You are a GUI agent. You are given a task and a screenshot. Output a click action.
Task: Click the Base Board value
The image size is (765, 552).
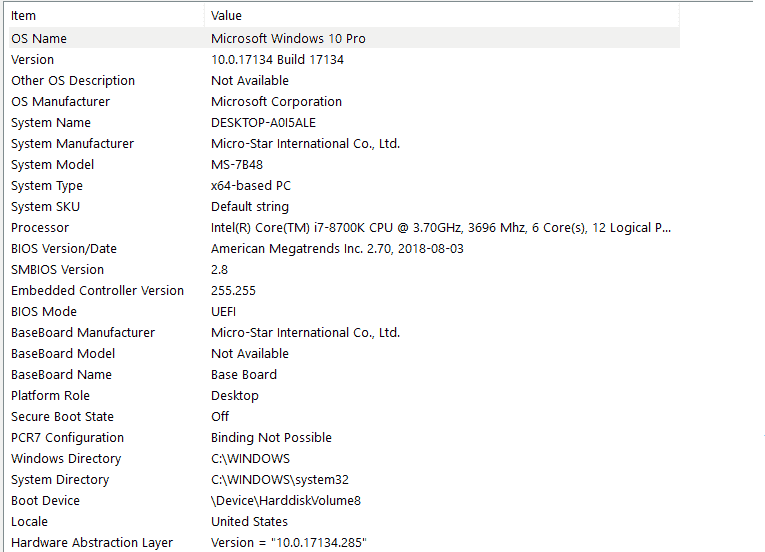(244, 374)
